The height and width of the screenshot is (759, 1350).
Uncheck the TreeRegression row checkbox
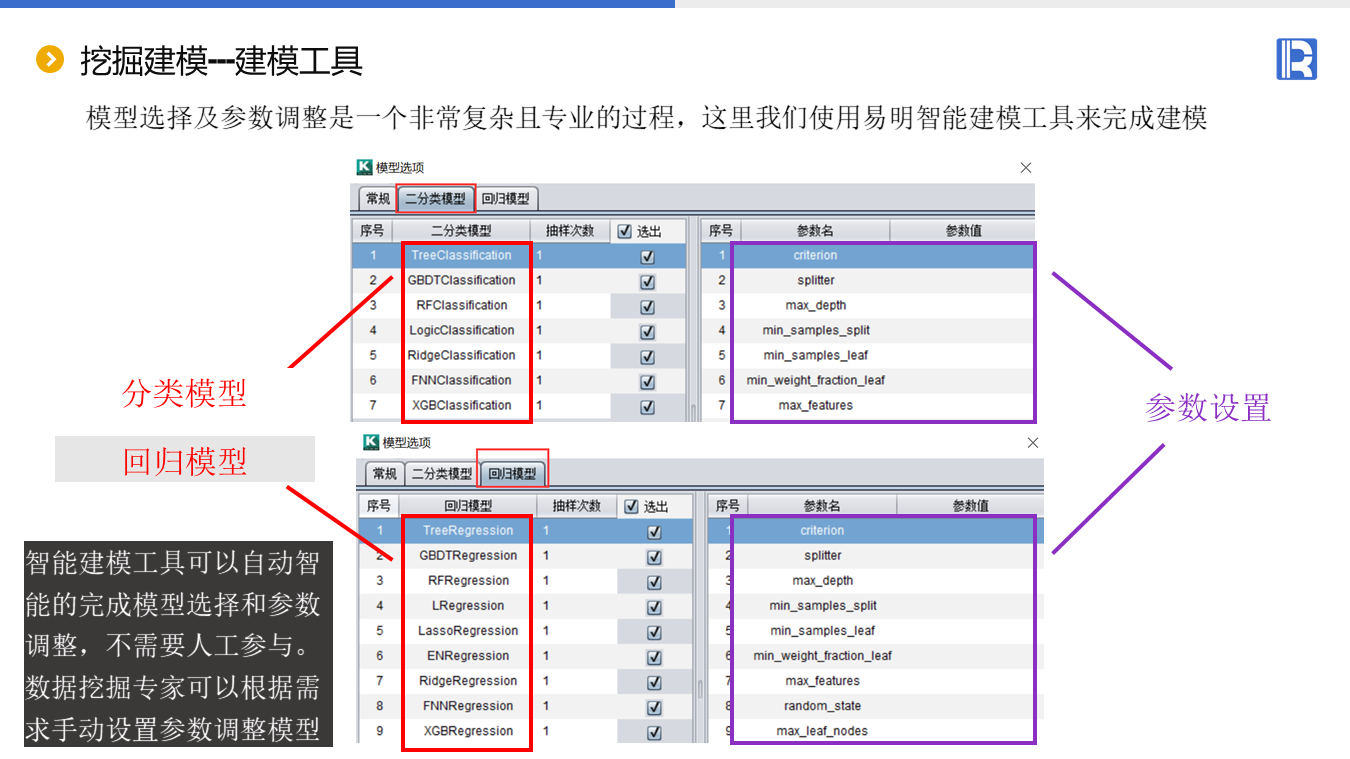pyautogui.click(x=654, y=531)
